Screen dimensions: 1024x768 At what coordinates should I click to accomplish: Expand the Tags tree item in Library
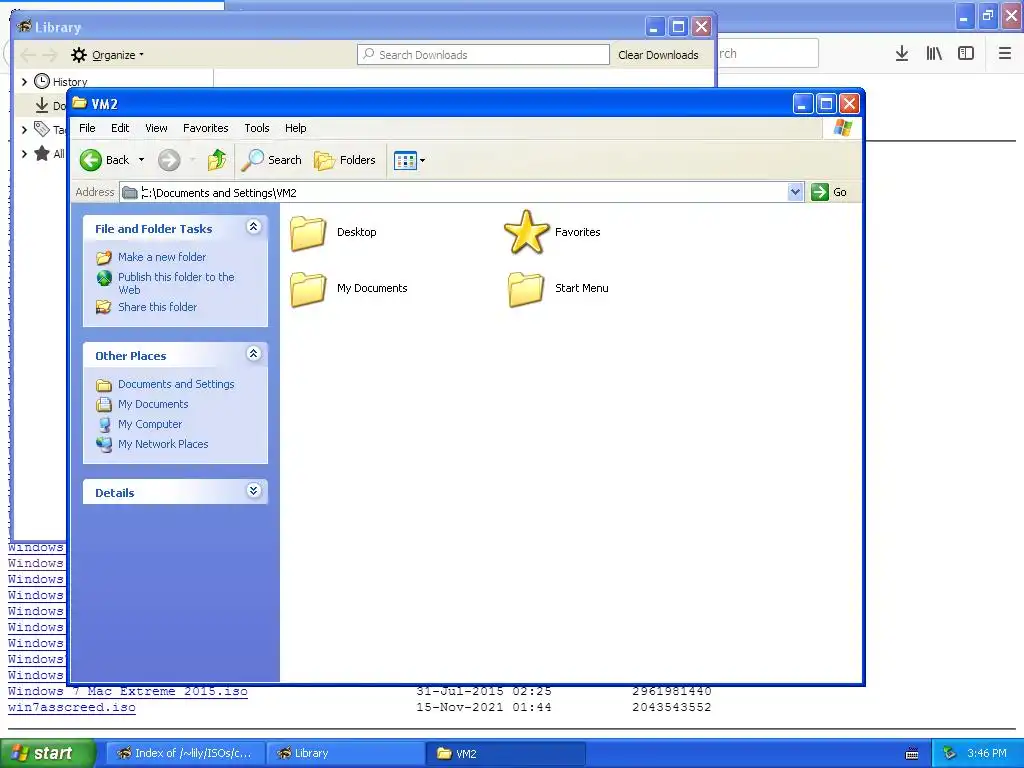[24, 130]
